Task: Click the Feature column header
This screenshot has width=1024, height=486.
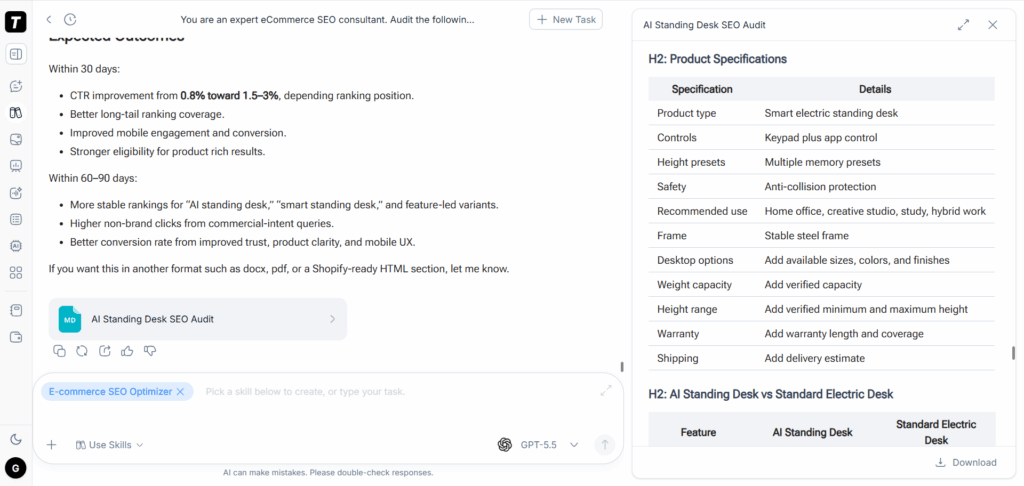Action: coord(698,432)
